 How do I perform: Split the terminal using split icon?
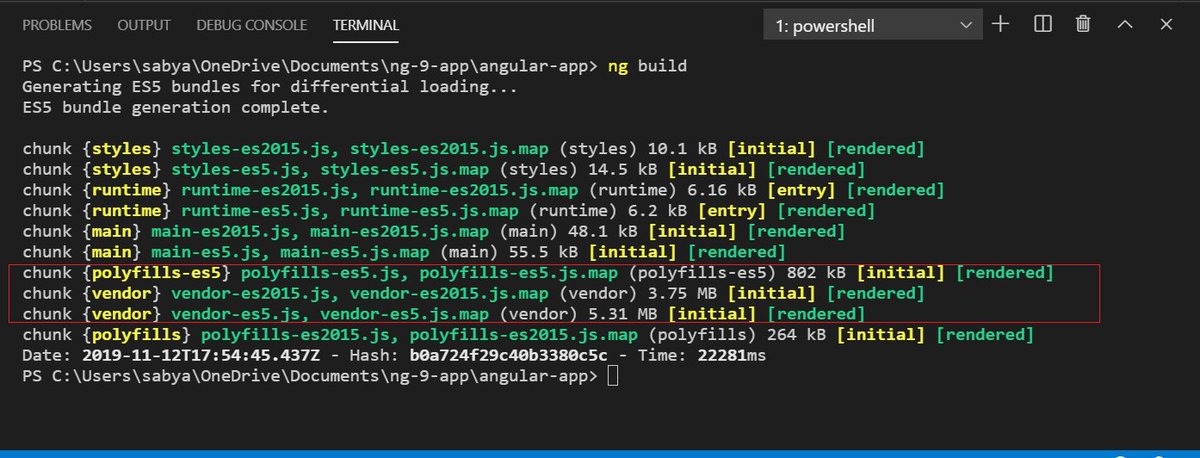pyautogui.click(x=1042, y=24)
